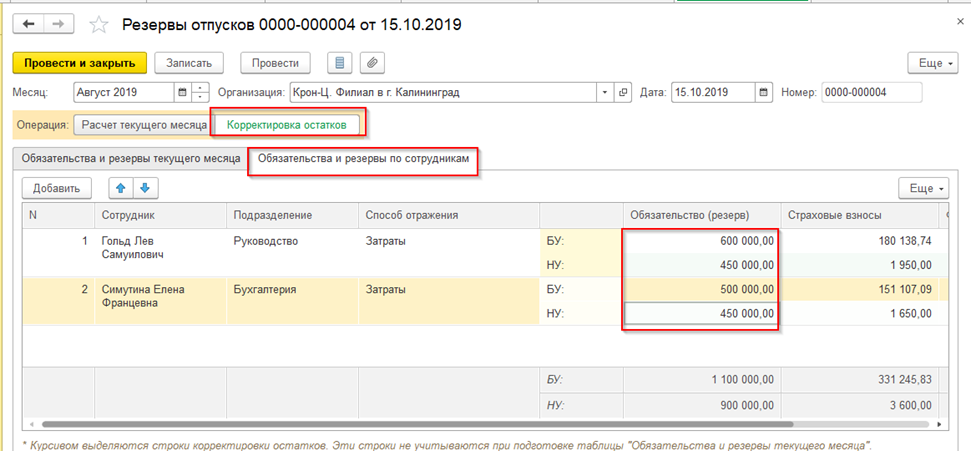
Task: Open top 'Еще' menu of document
Action: pyautogui.click(x=930, y=62)
